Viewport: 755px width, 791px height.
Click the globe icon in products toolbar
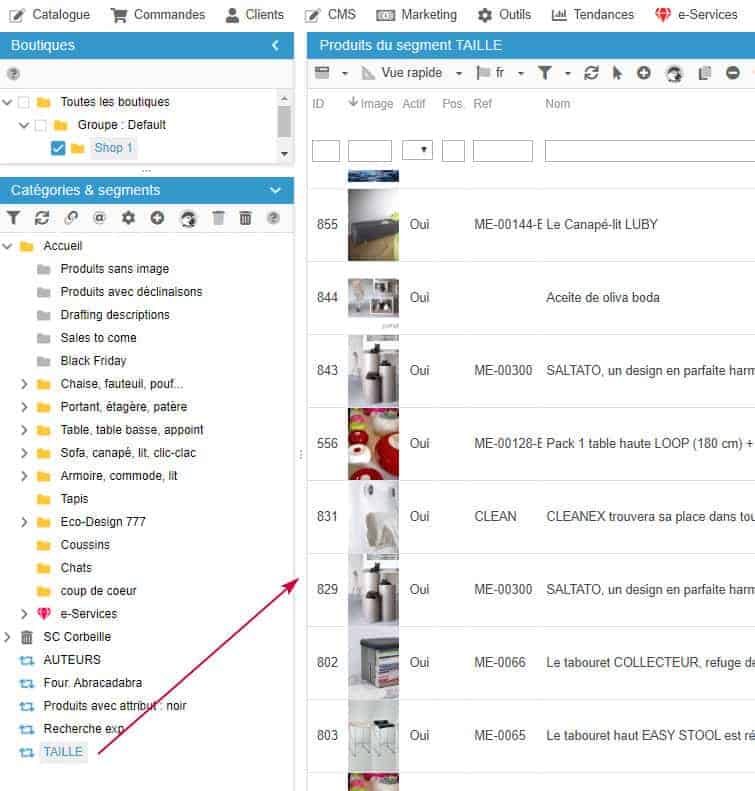[674, 74]
